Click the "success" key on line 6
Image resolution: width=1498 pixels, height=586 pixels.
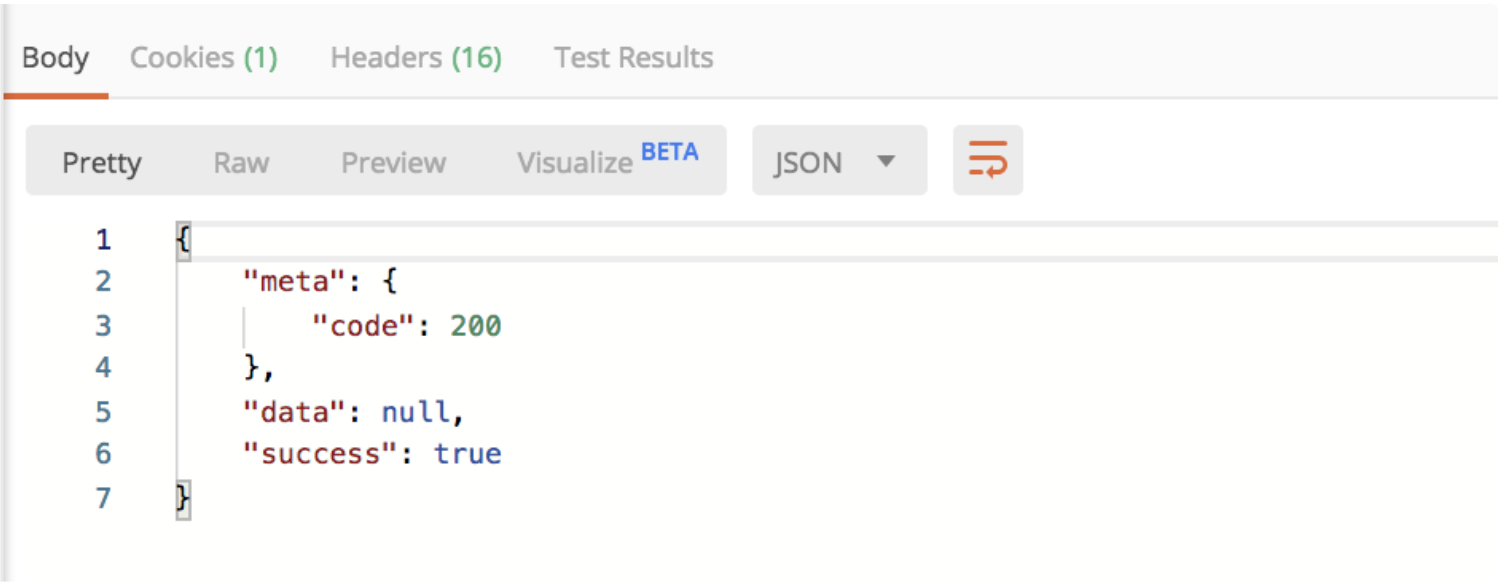[318, 455]
